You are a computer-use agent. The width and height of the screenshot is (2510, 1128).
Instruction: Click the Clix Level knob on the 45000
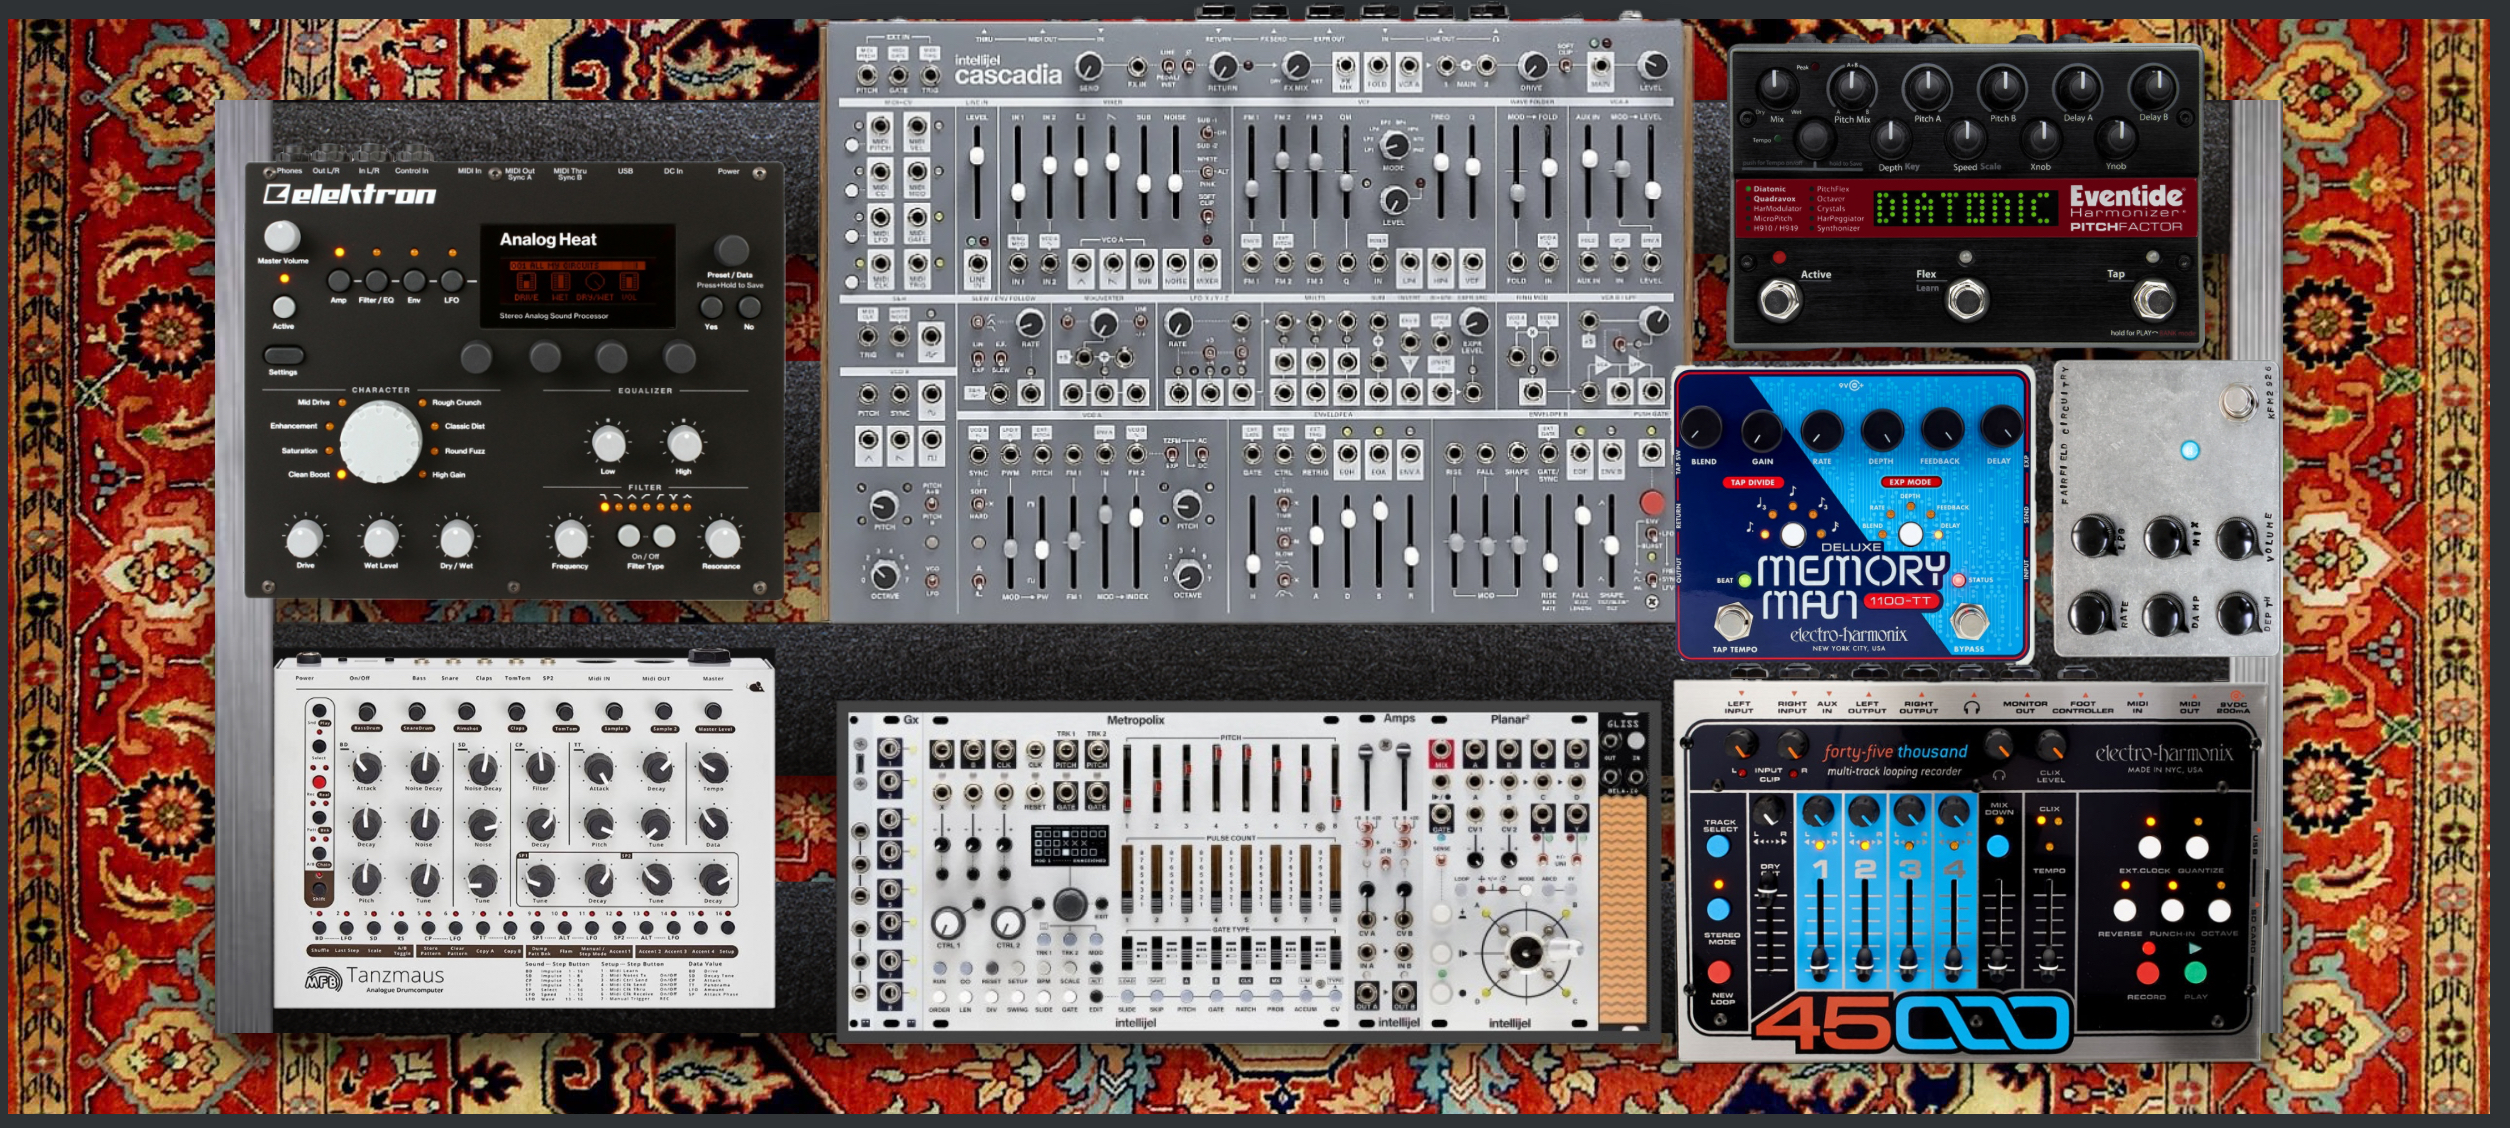tap(2050, 746)
